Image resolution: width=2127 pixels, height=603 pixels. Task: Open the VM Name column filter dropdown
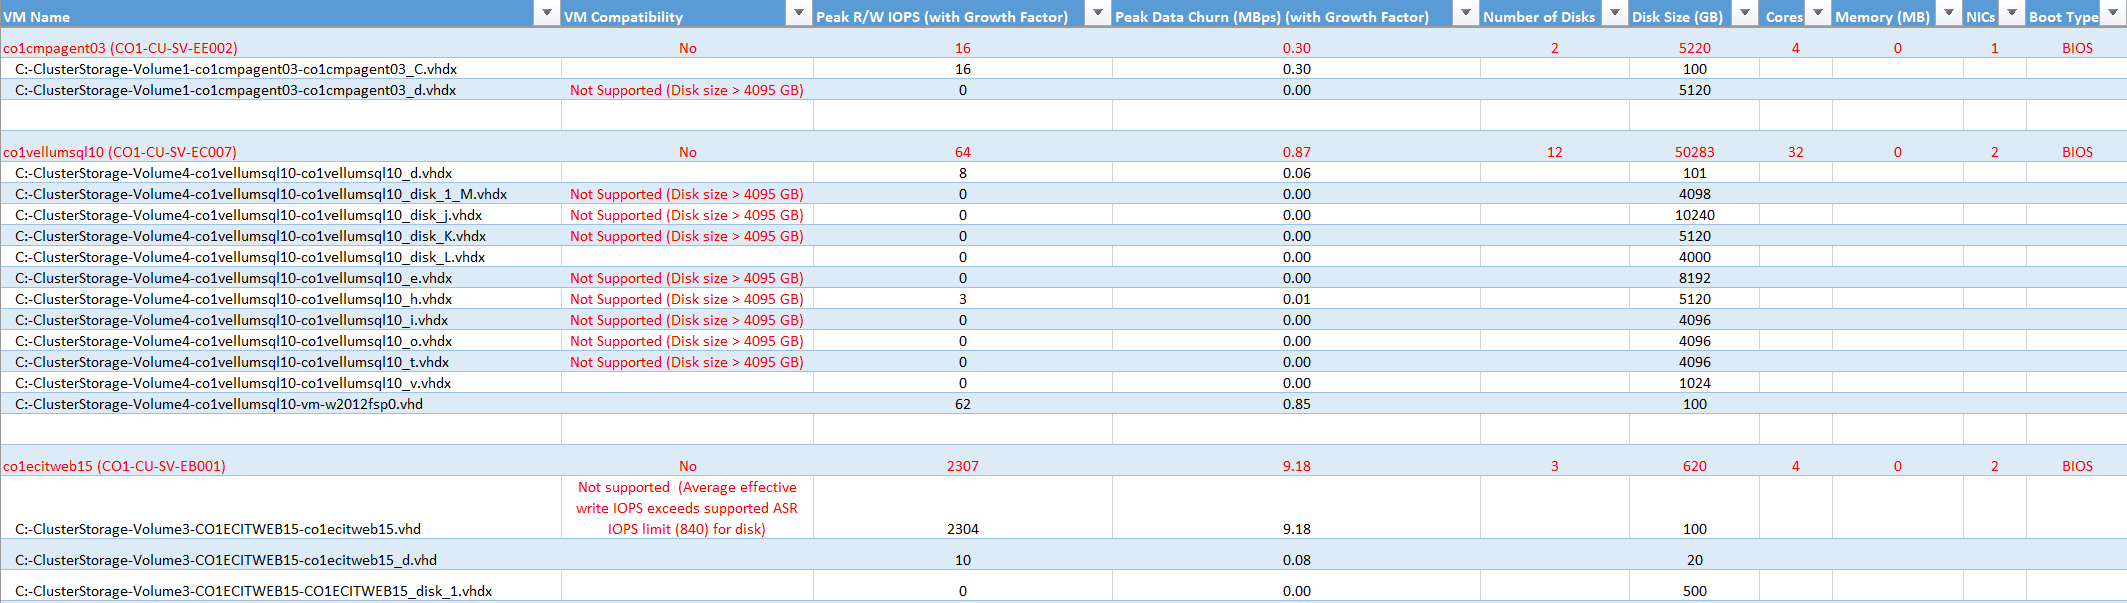(546, 13)
